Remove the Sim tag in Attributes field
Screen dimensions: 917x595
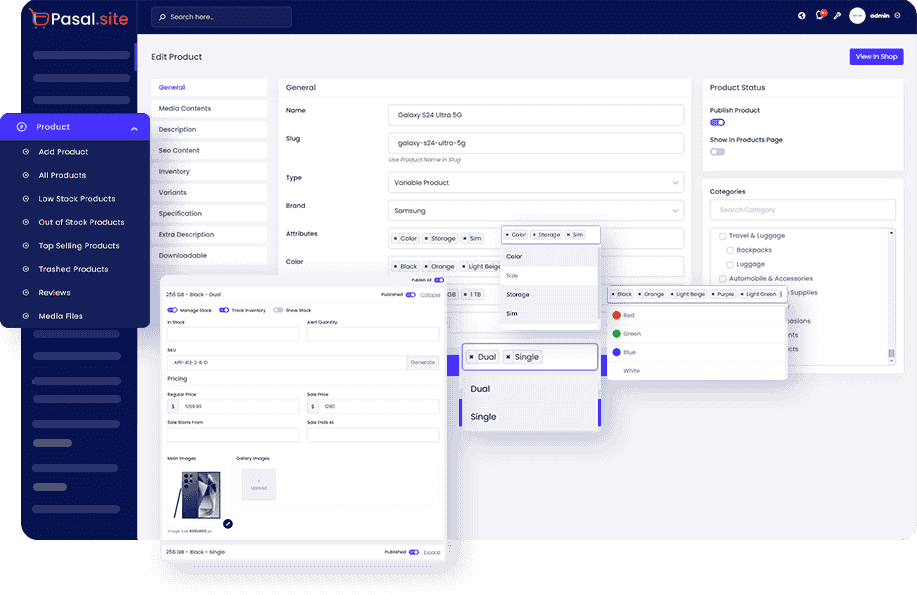[465, 239]
